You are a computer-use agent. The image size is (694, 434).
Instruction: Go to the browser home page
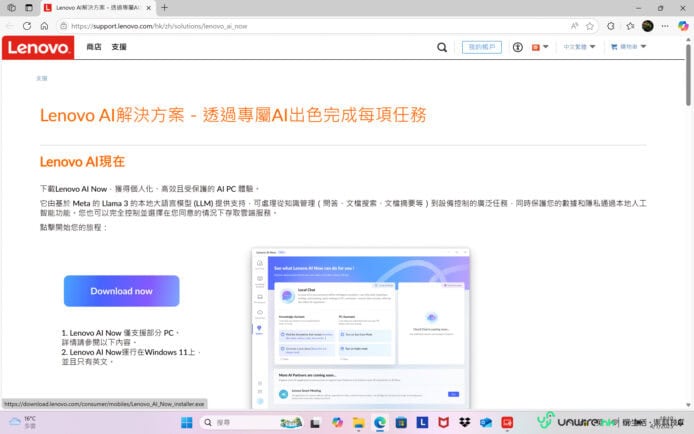pos(44,26)
